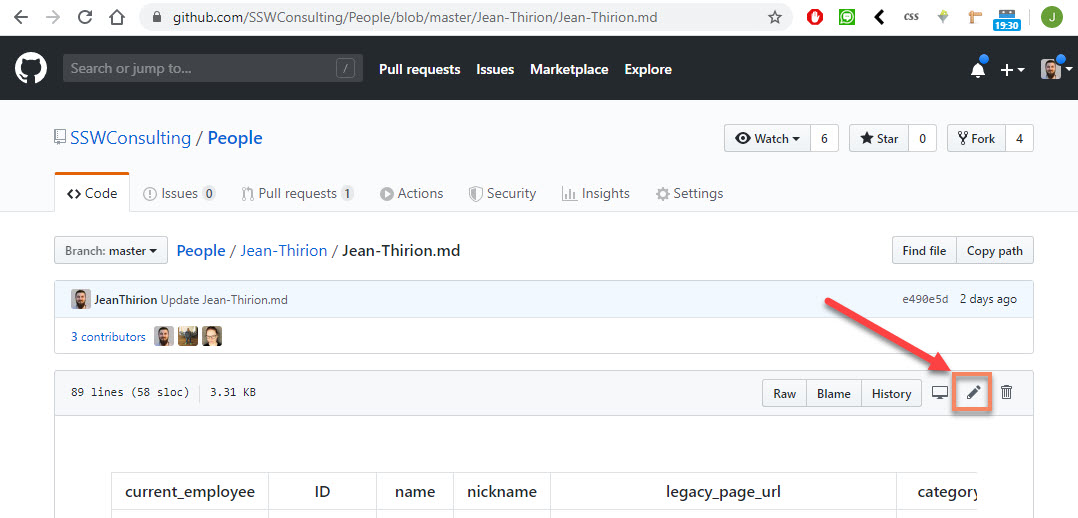Switch to the Security tab
This screenshot has height=518, width=1078.
pos(502,193)
